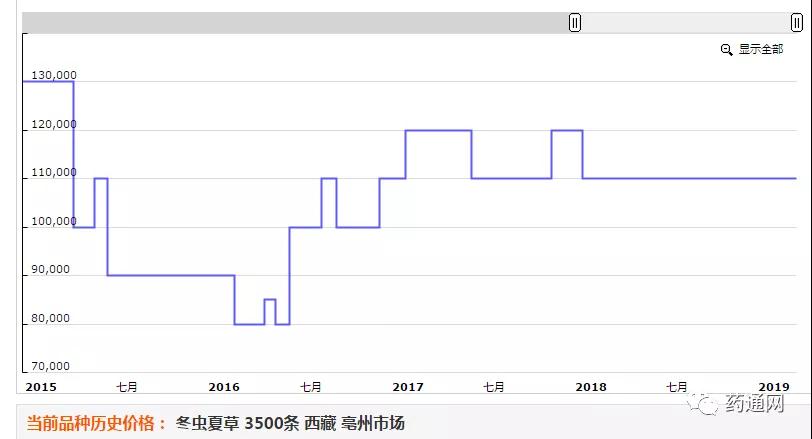The width and height of the screenshot is (812, 439).
Task: Grab the left range slider handle
Action: click(x=575, y=23)
